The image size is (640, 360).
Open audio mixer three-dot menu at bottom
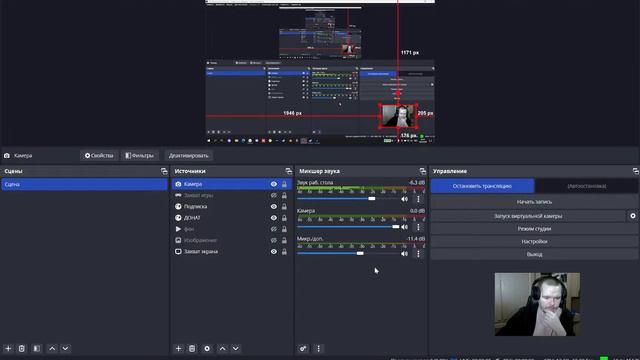pos(318,349)
